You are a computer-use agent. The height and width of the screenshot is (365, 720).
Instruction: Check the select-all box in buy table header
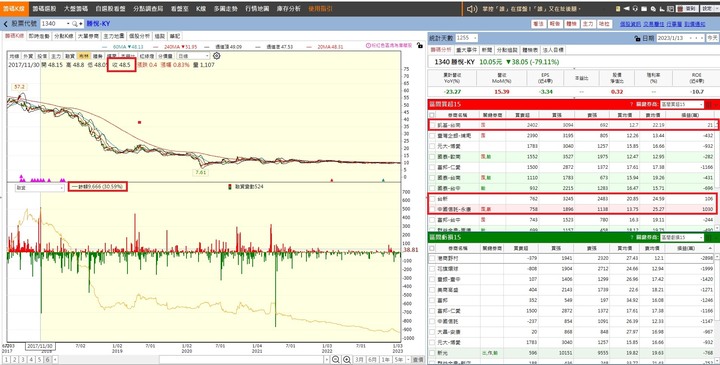(x=432, y=115)
